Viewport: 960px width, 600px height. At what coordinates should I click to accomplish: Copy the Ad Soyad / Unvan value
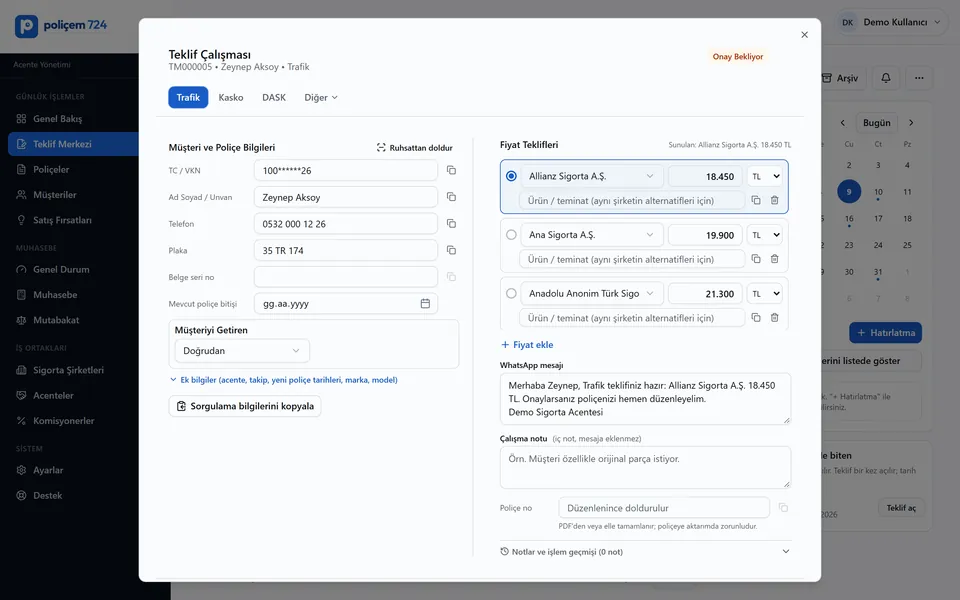pyautogui.click(x=451, y=197)
